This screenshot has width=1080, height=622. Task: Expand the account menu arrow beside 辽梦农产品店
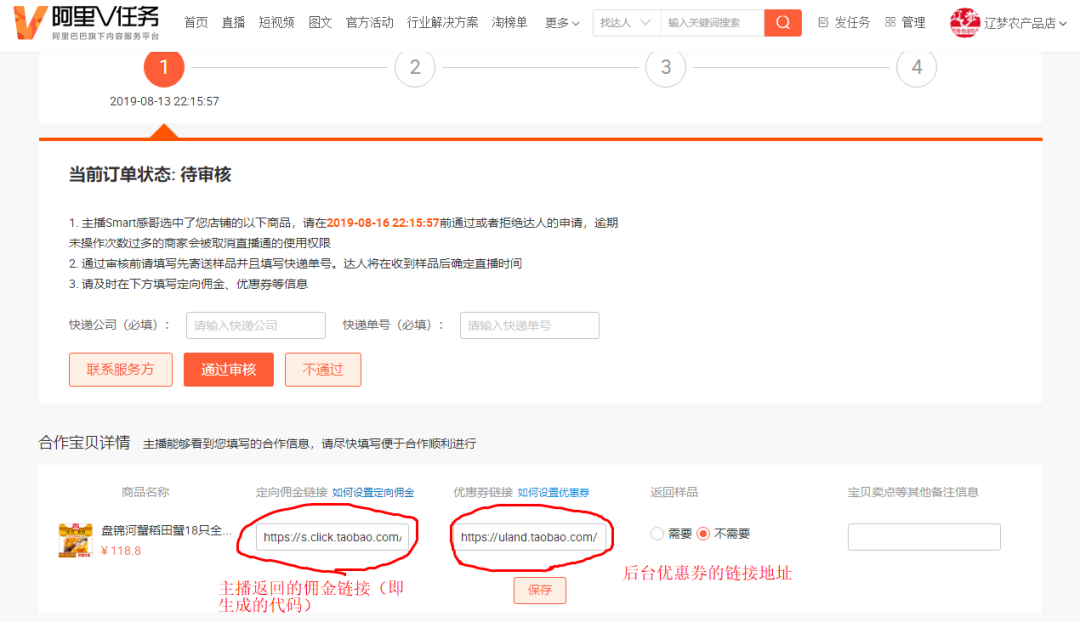[1063, 23]
